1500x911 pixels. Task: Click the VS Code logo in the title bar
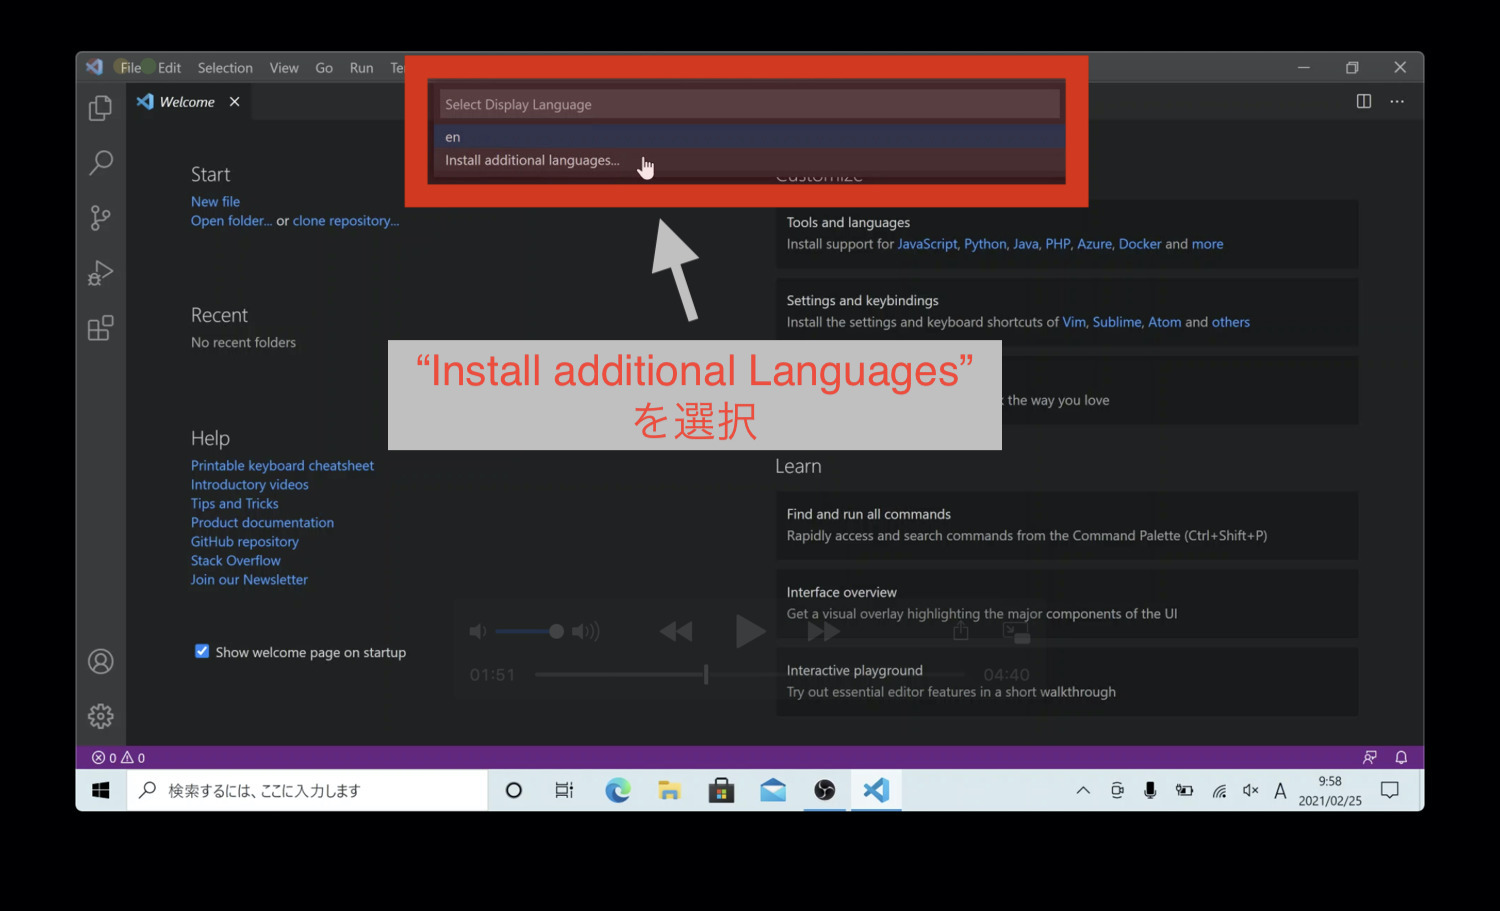click(94, 67)
